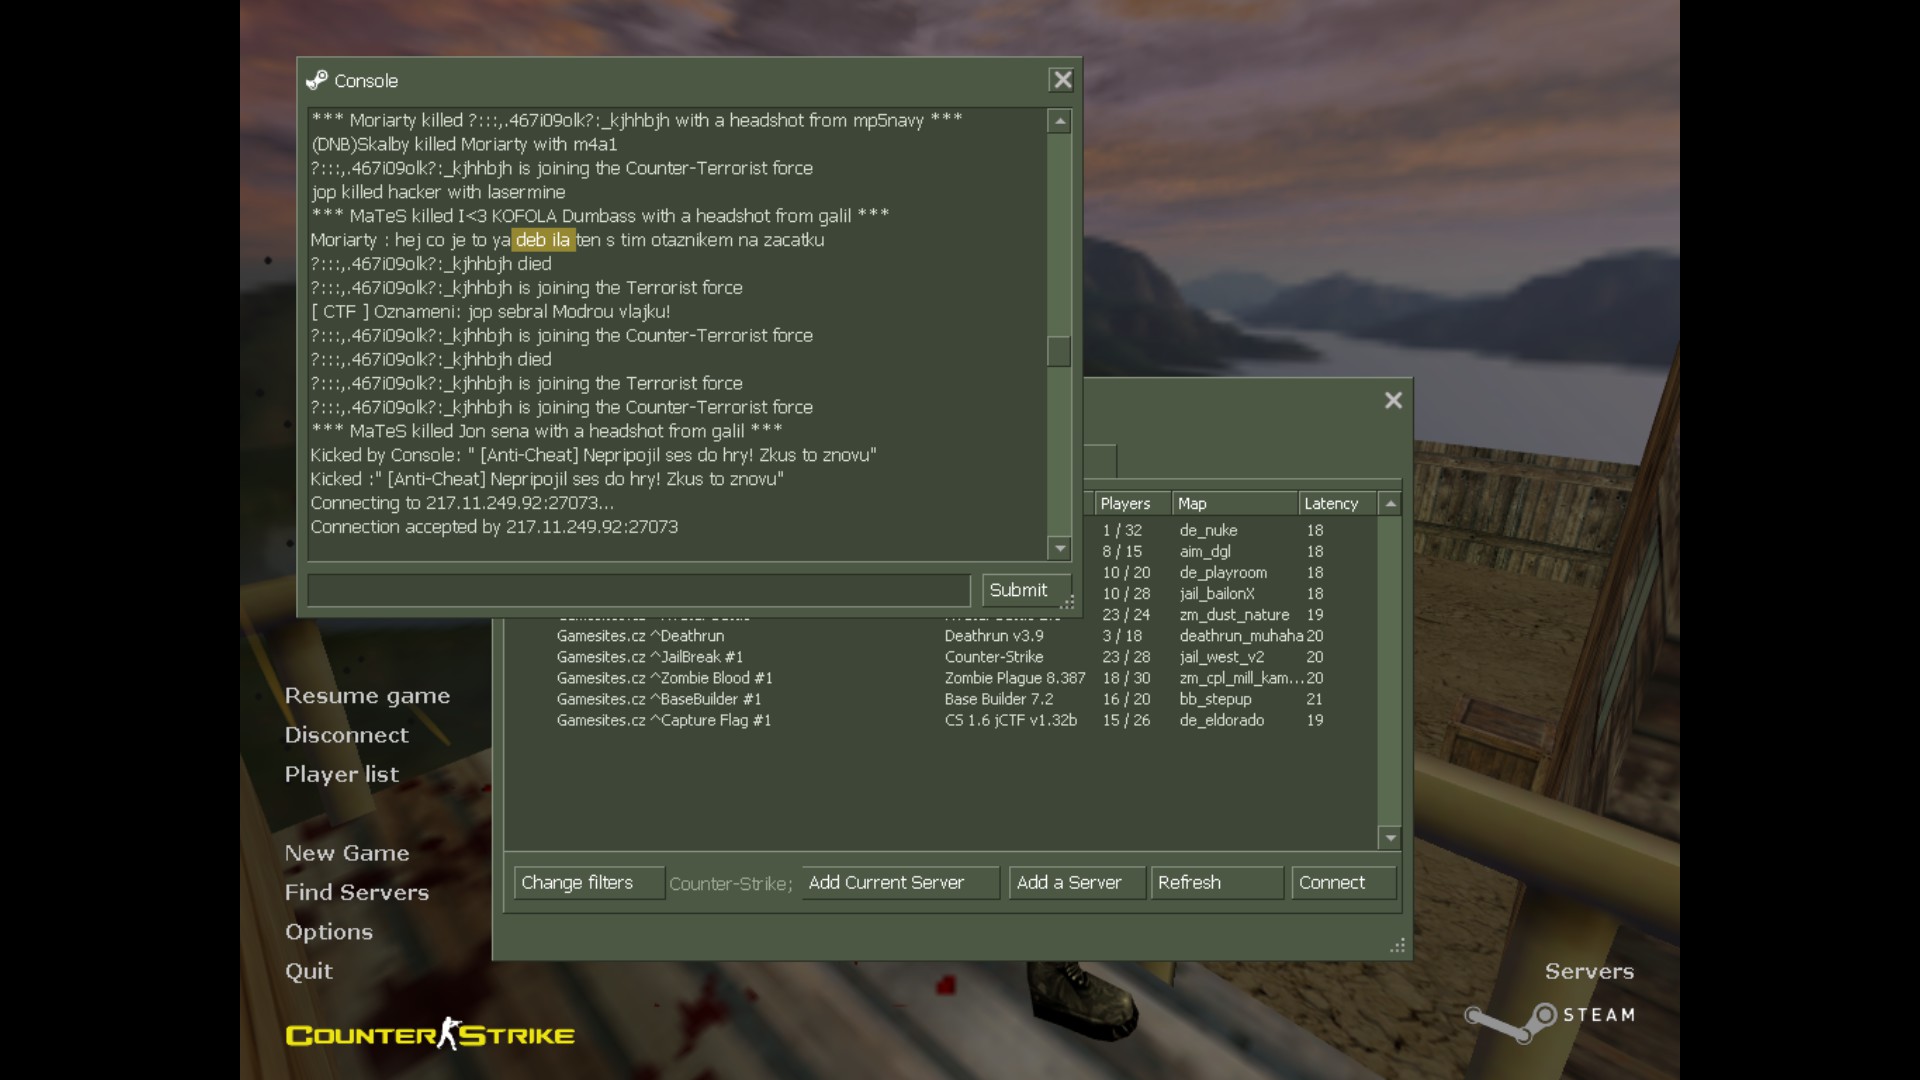Focus the console command input field
Viewport: 1920px width, 1080px height.
(638, 590)
